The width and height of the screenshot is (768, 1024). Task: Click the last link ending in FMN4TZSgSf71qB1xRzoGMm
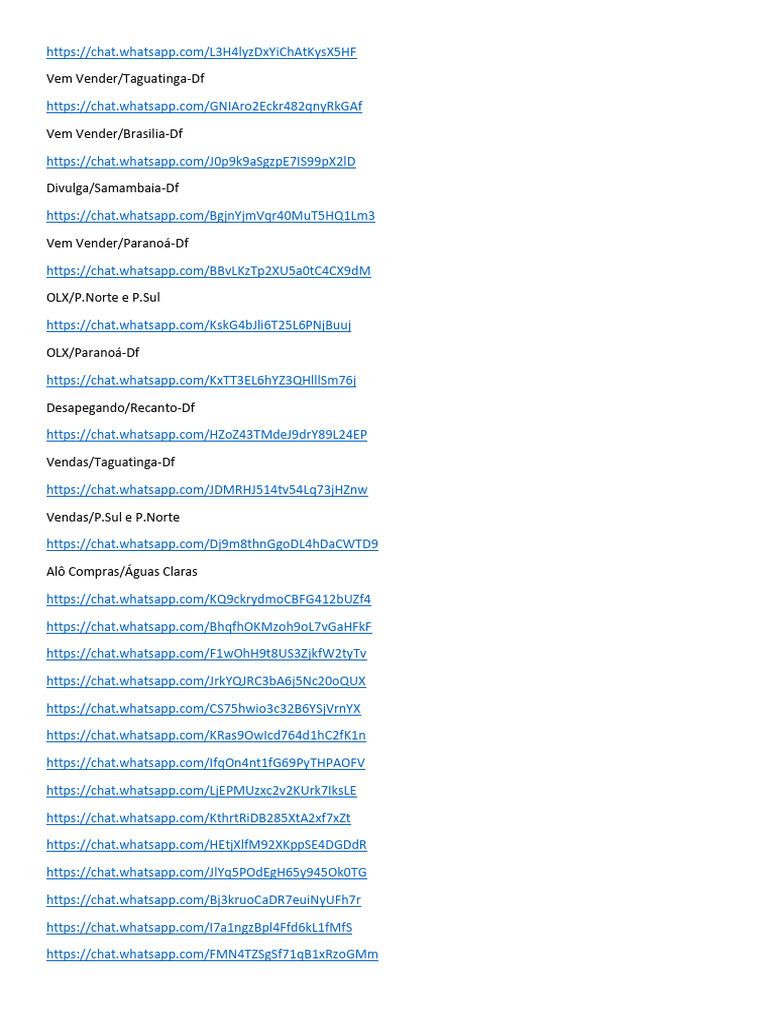(212, 954)
